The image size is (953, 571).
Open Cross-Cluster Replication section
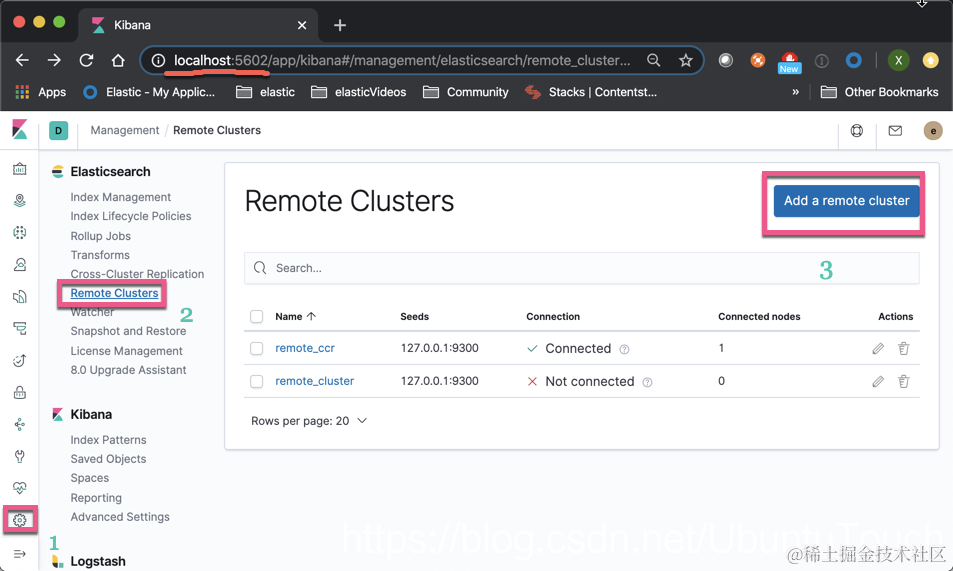point(137,274)
